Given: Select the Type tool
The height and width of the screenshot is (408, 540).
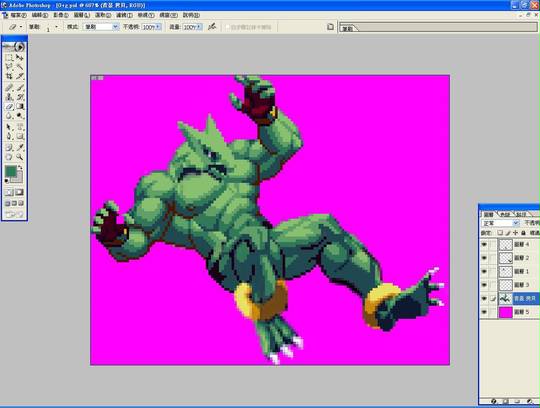Looking at the screenshot, I should click(20, 127).
